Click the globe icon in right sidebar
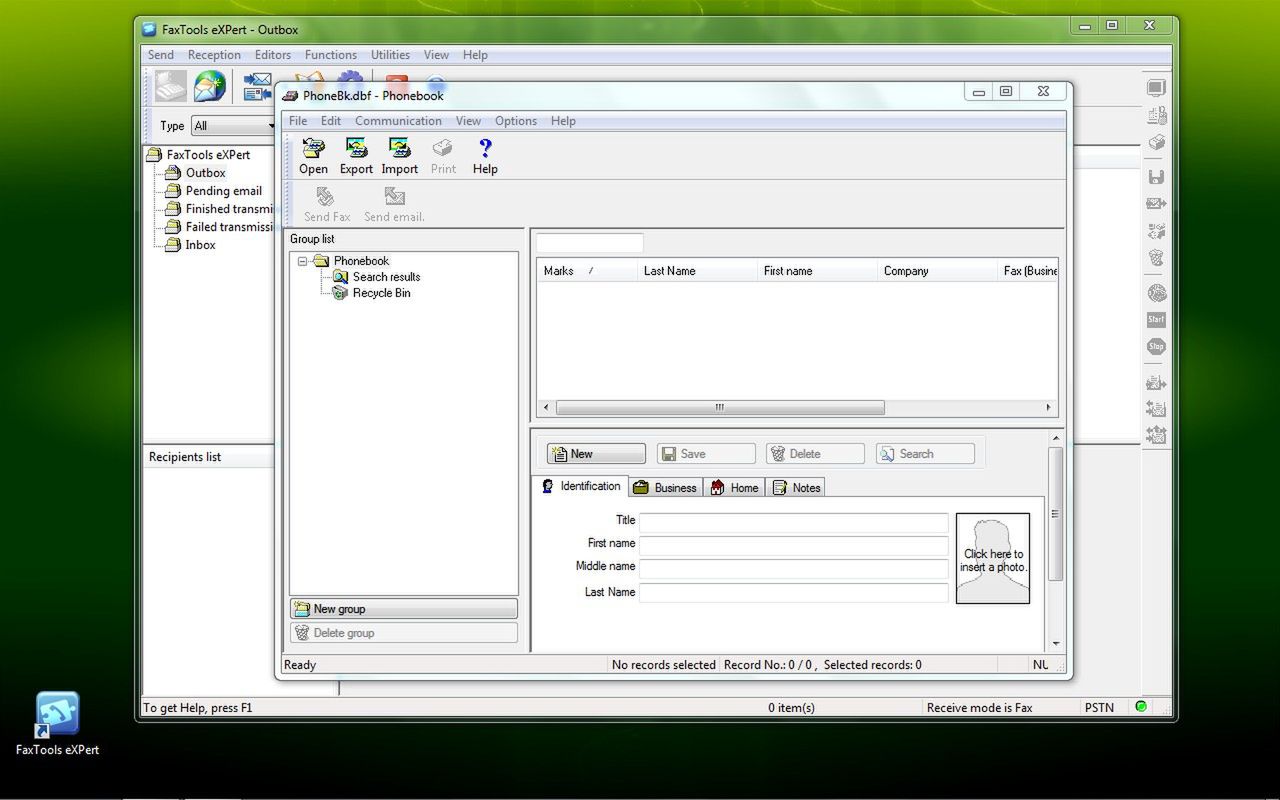This screenshot has height=800, width=1280. (1156, 293)
